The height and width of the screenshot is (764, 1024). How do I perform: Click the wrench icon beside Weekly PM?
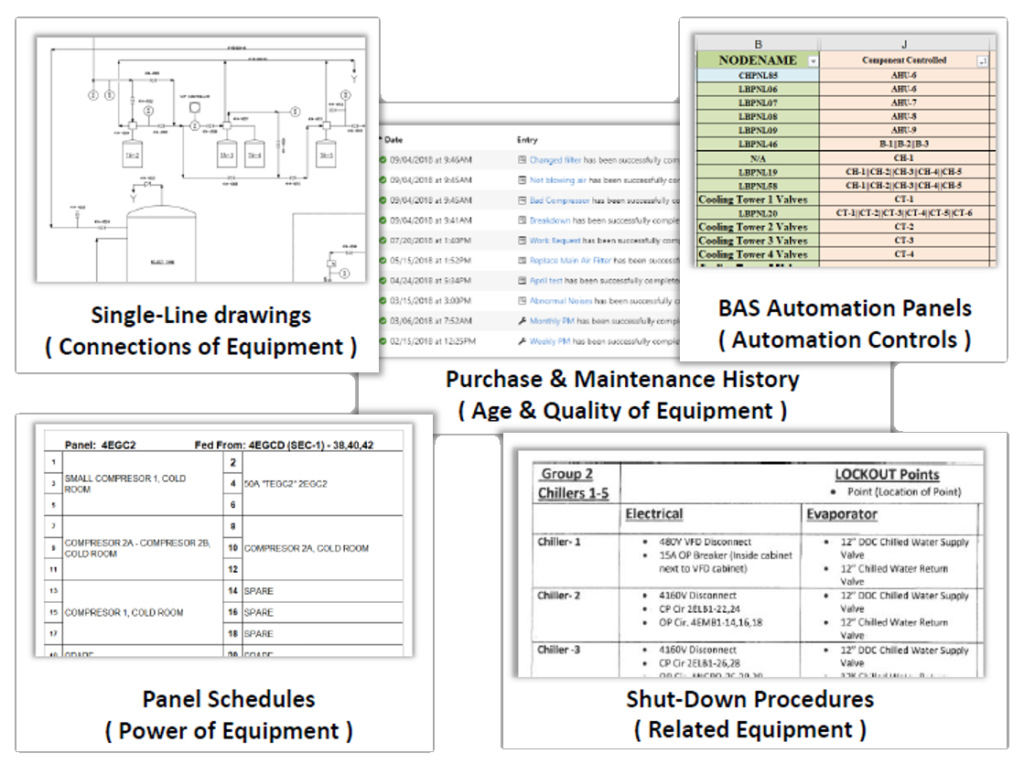pos(522,342)
